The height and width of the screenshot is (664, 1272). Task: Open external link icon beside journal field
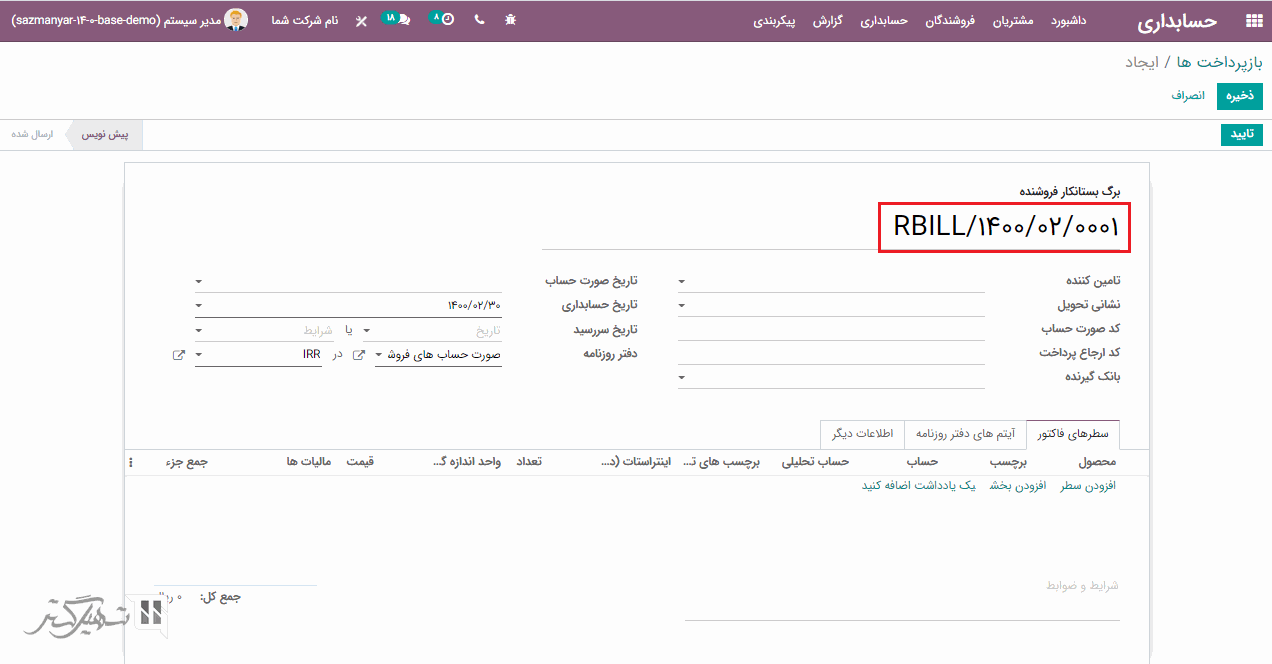point(359,355)
